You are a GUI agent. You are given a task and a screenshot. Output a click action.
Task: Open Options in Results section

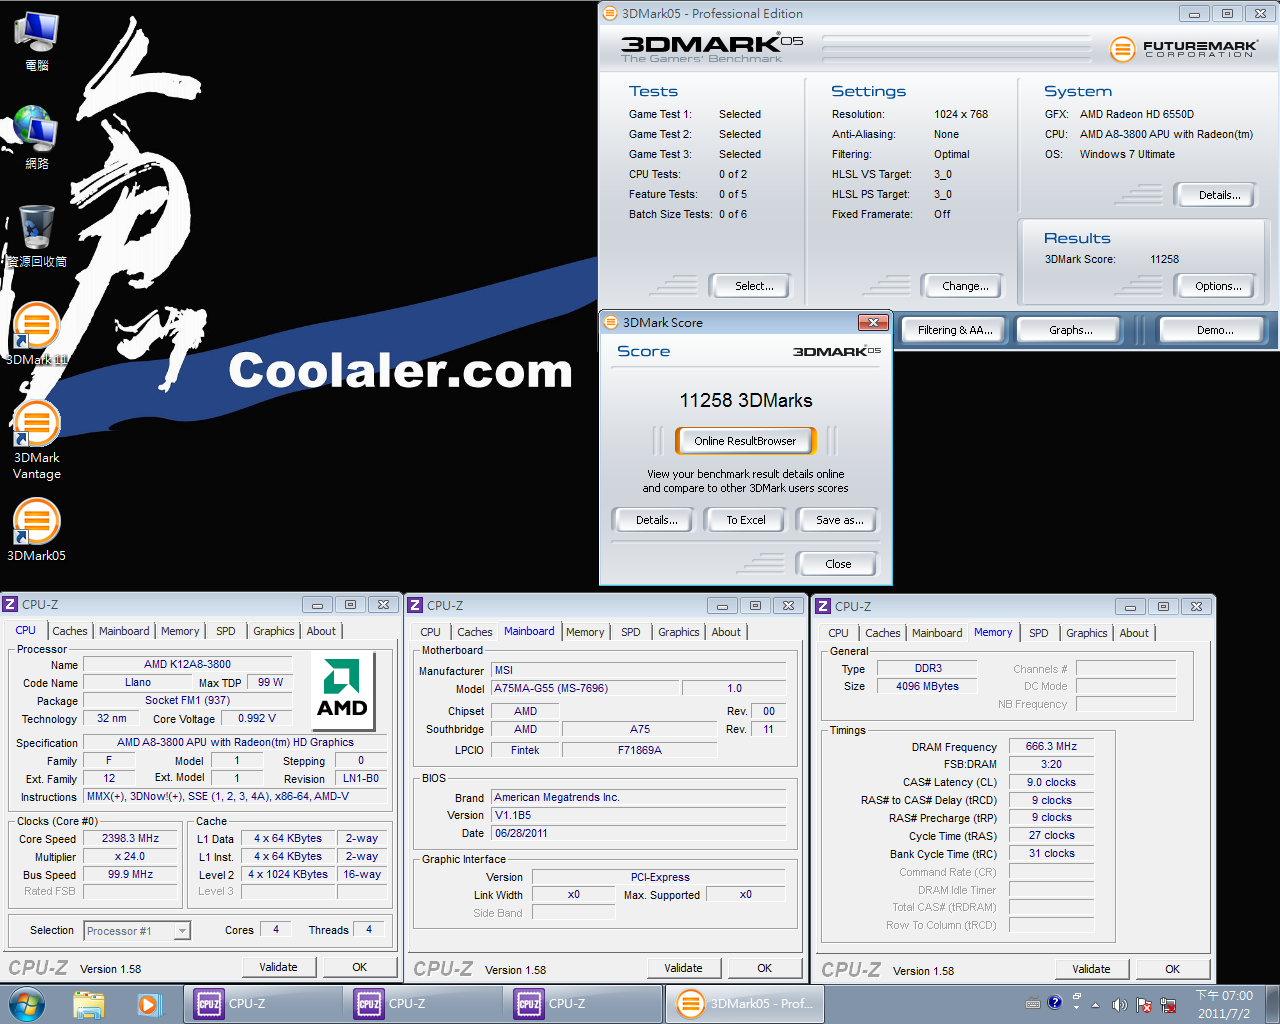tap(1218, 286)
